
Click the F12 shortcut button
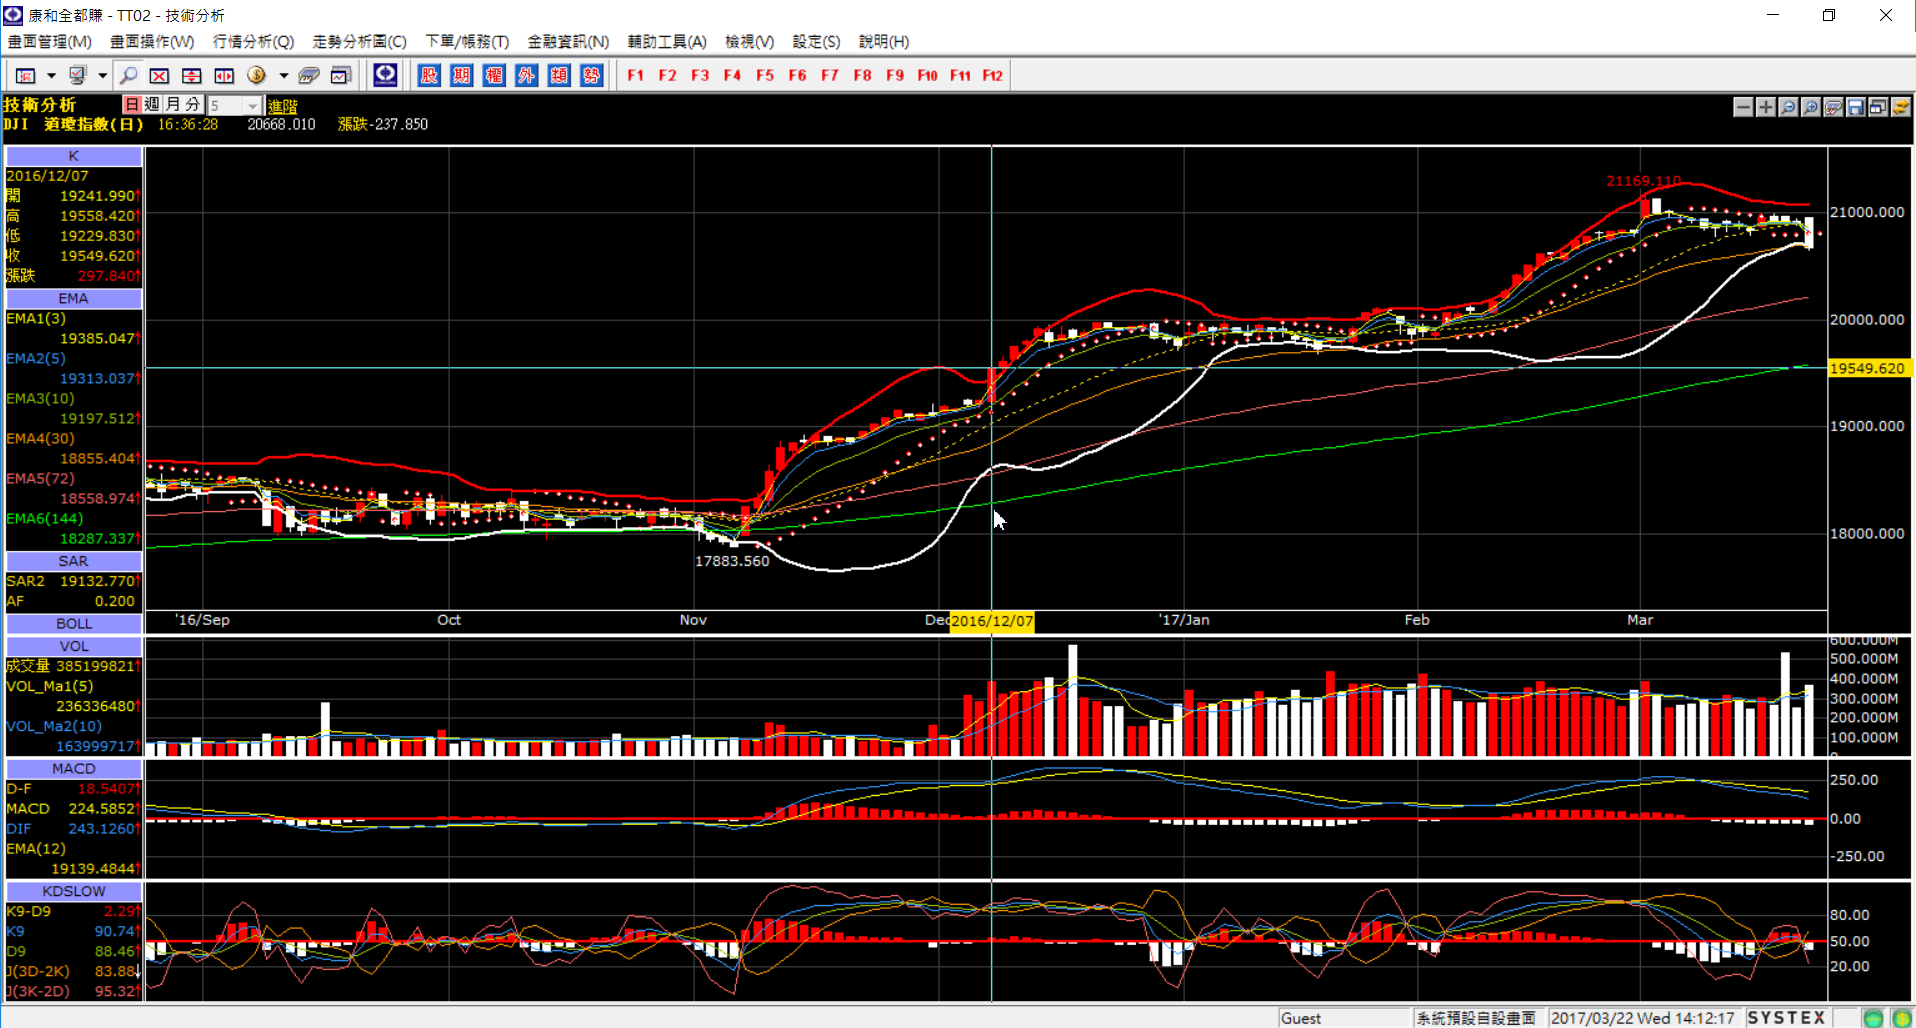click(993, 75)
